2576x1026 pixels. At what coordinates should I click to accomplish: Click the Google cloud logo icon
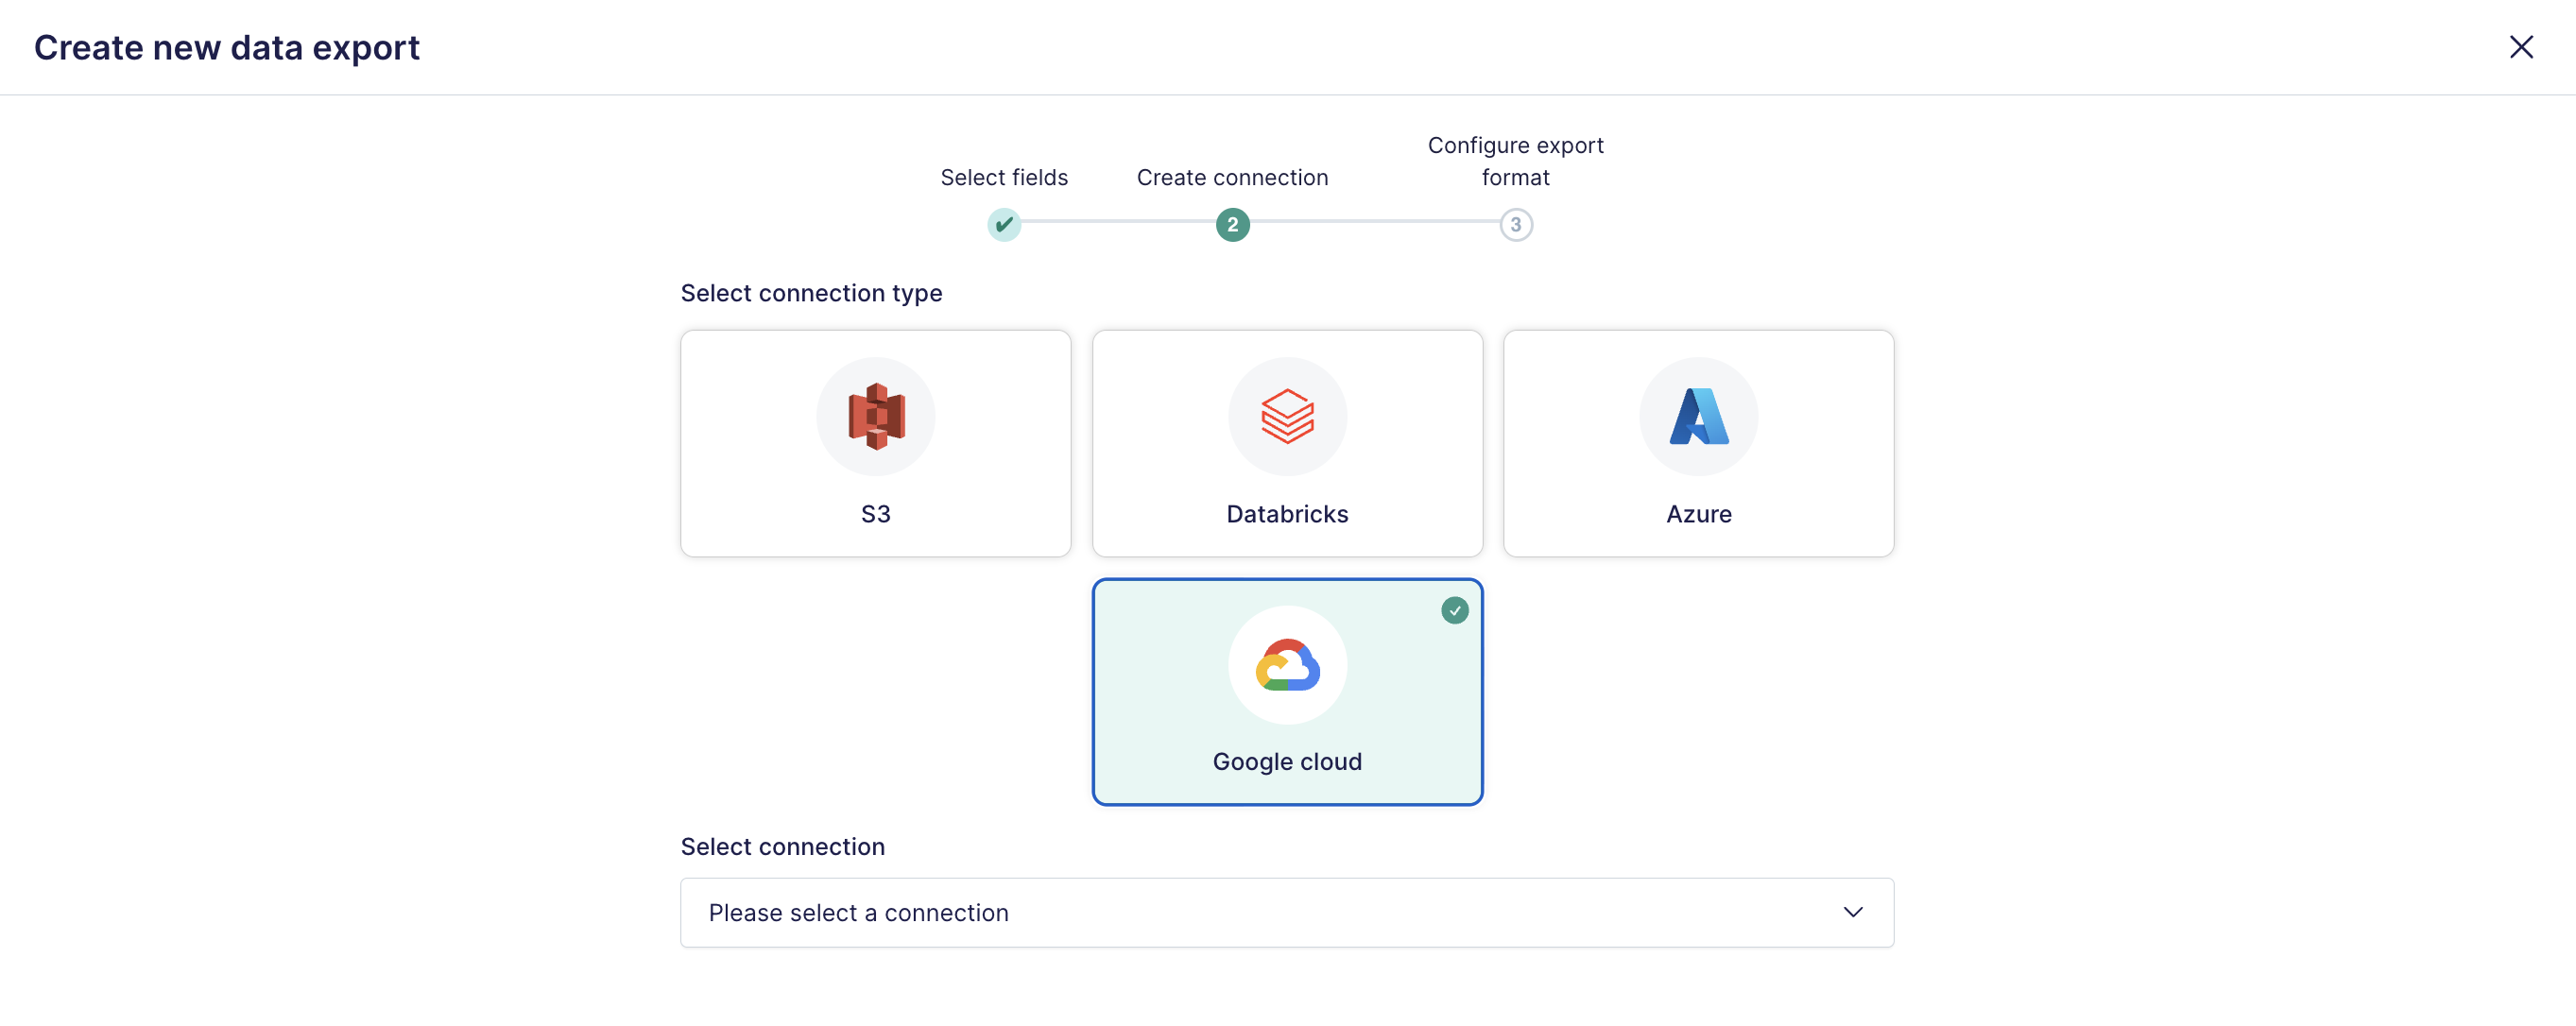click(1287, 665)
